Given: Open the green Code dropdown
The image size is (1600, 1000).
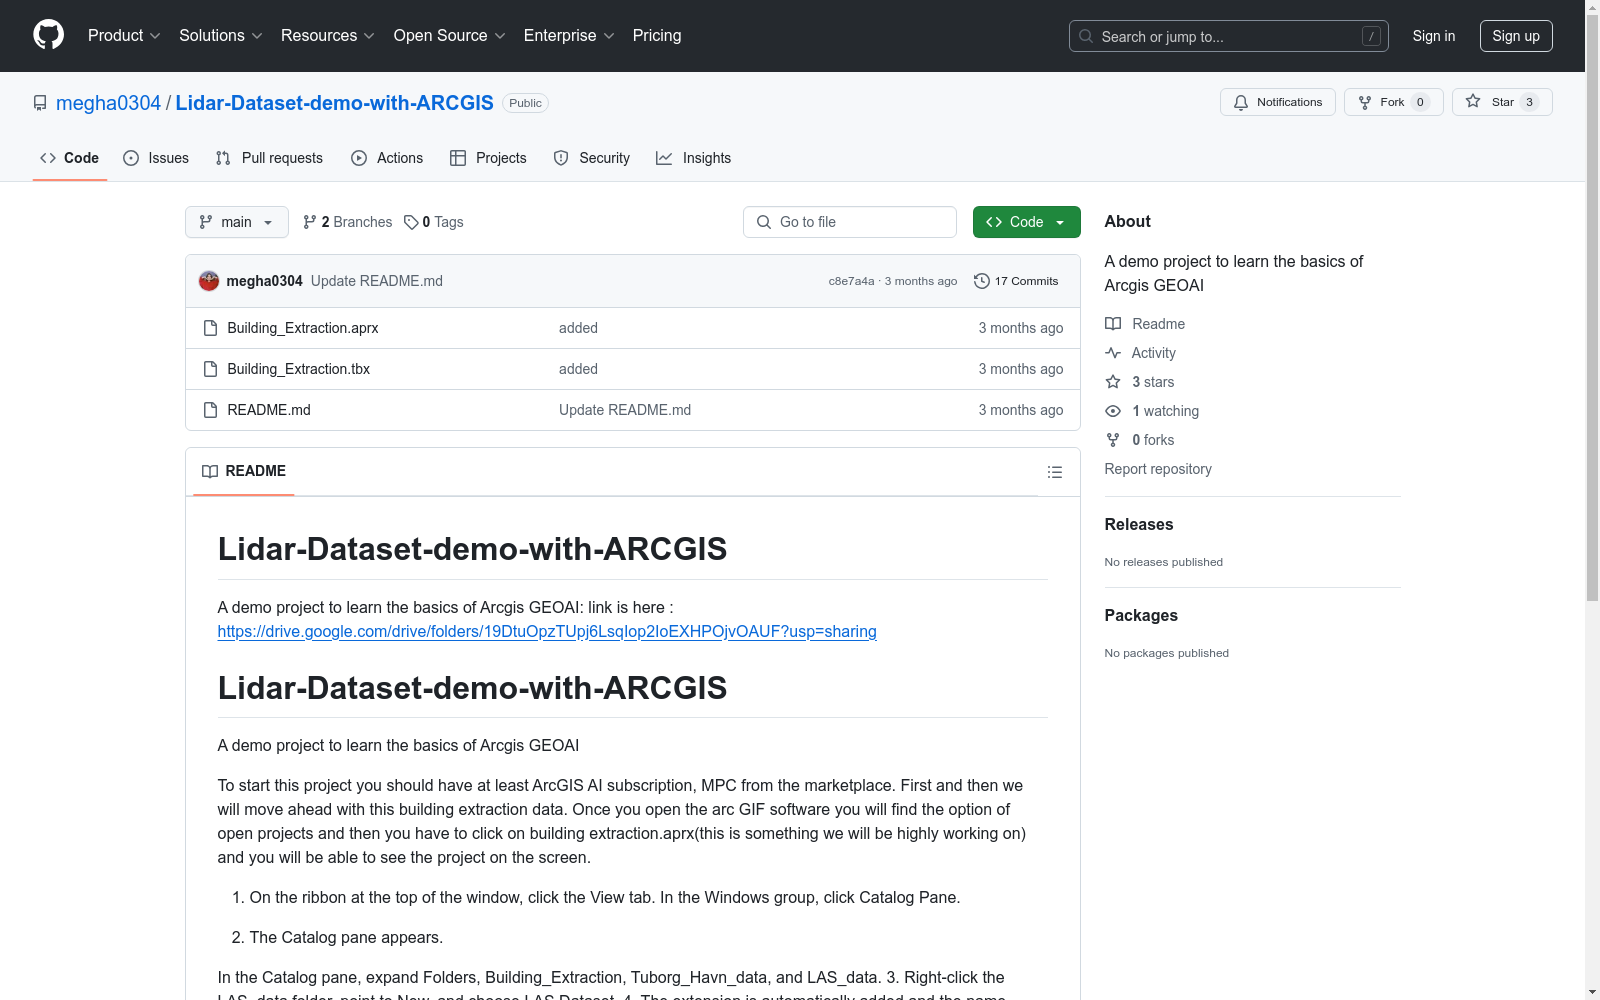Looking at the screenshot, I should [1026, 222].
